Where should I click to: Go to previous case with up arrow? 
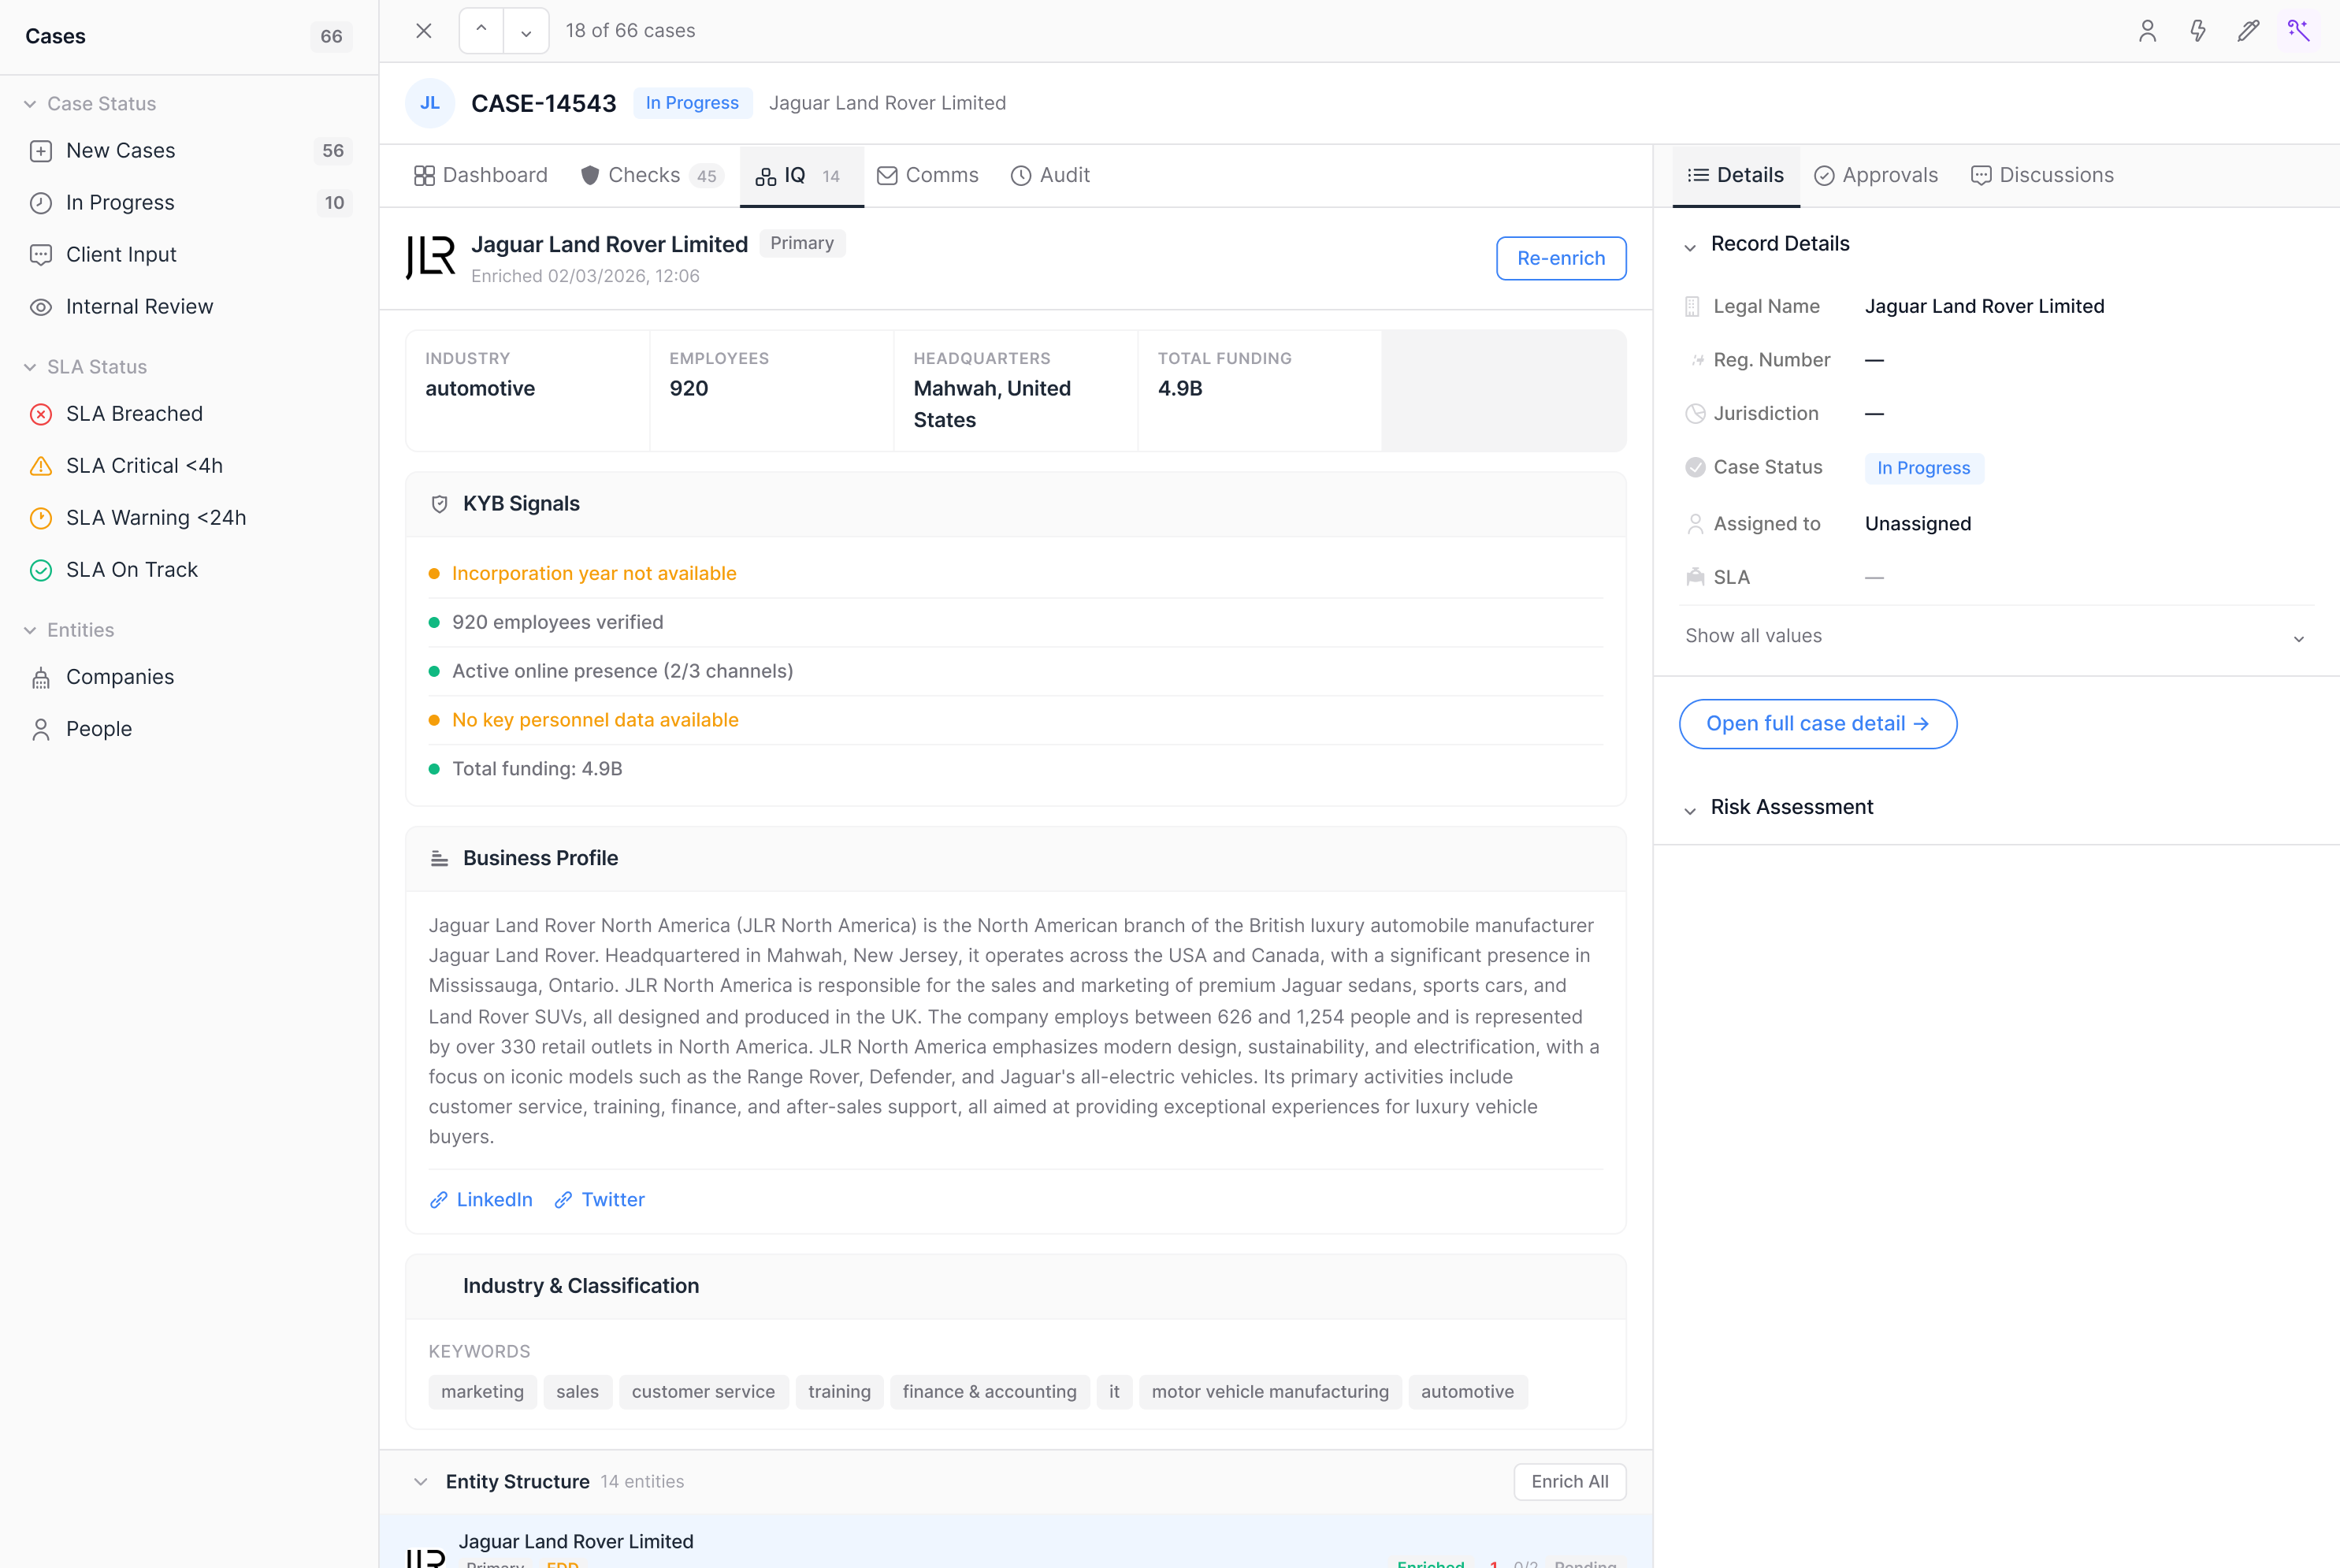[481, 31]
